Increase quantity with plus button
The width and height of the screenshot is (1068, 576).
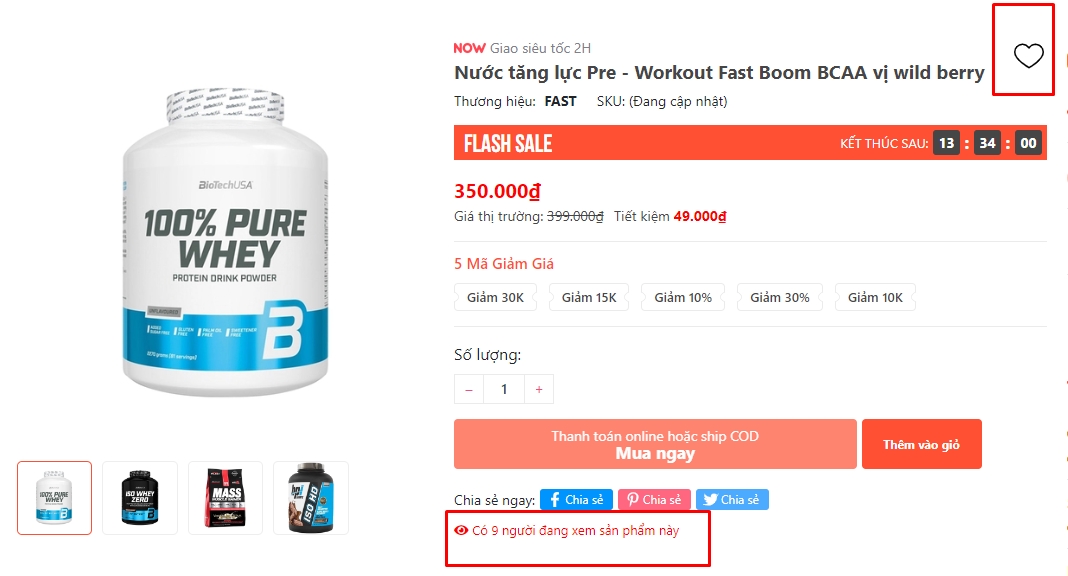[539, 390]
